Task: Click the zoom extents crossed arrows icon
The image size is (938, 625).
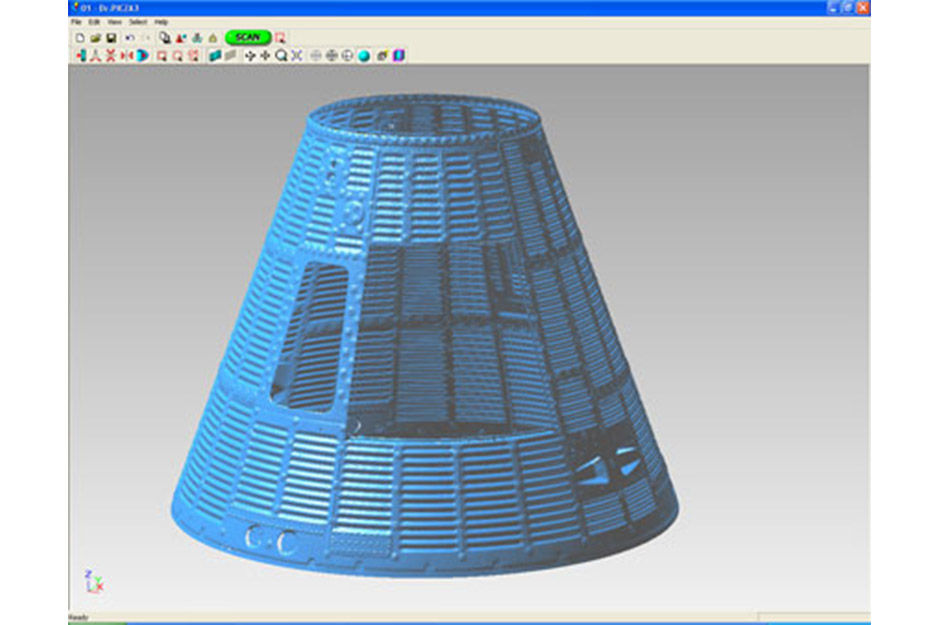Action: (x=297, y=56)
